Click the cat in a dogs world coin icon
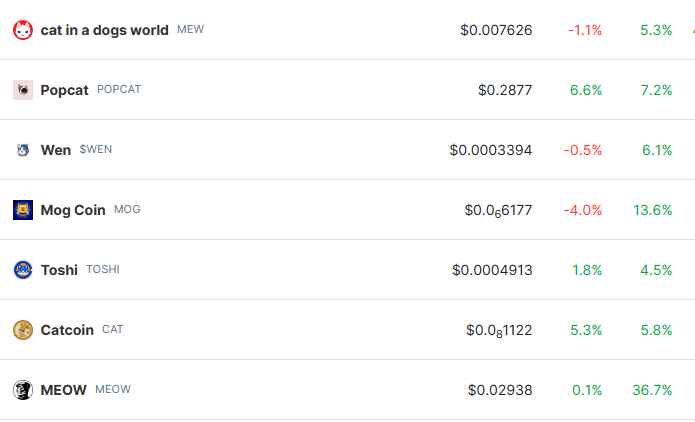695x422 pixels. pos(23,30)
